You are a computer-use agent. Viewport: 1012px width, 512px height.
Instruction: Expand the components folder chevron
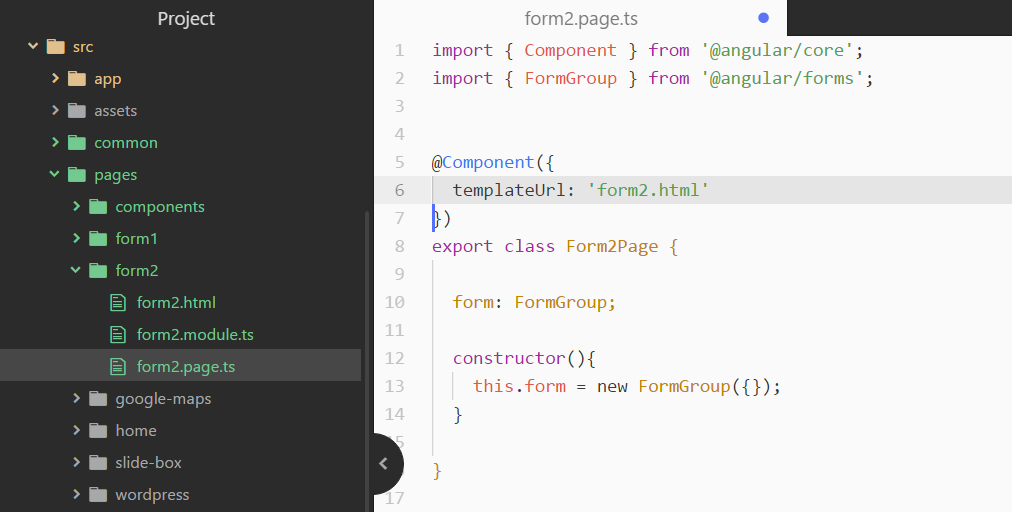[76, 206]
